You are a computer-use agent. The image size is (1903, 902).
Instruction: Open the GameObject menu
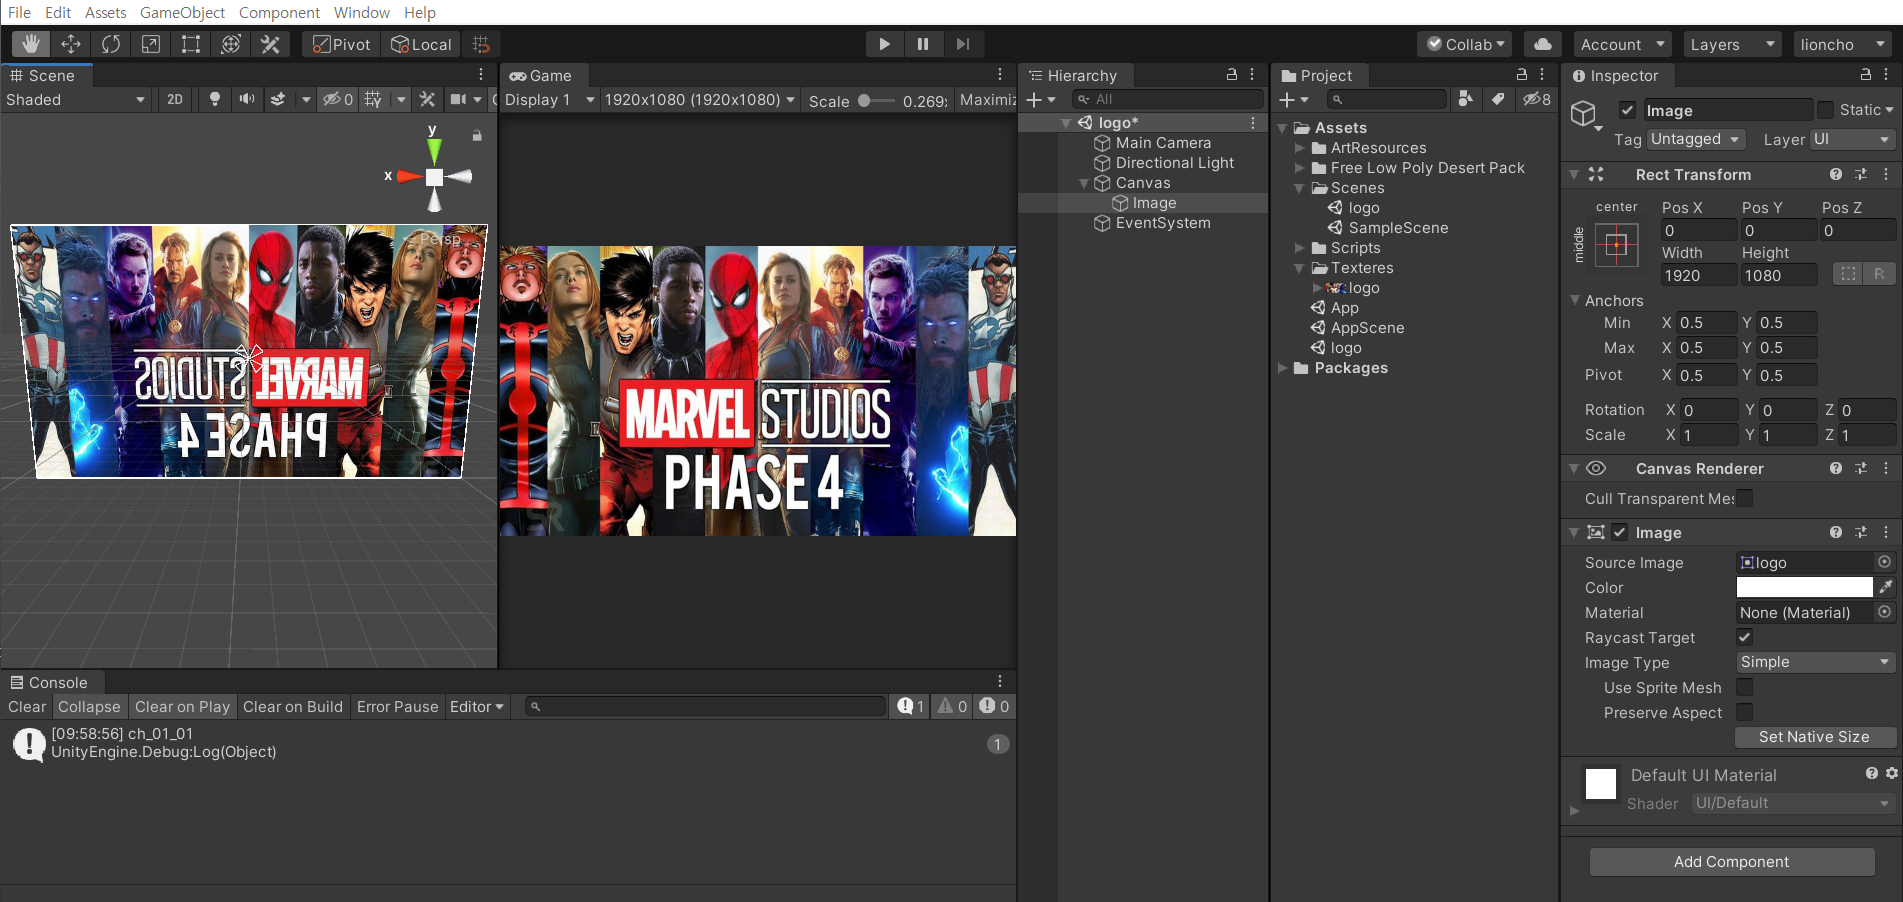coord(182,12)
